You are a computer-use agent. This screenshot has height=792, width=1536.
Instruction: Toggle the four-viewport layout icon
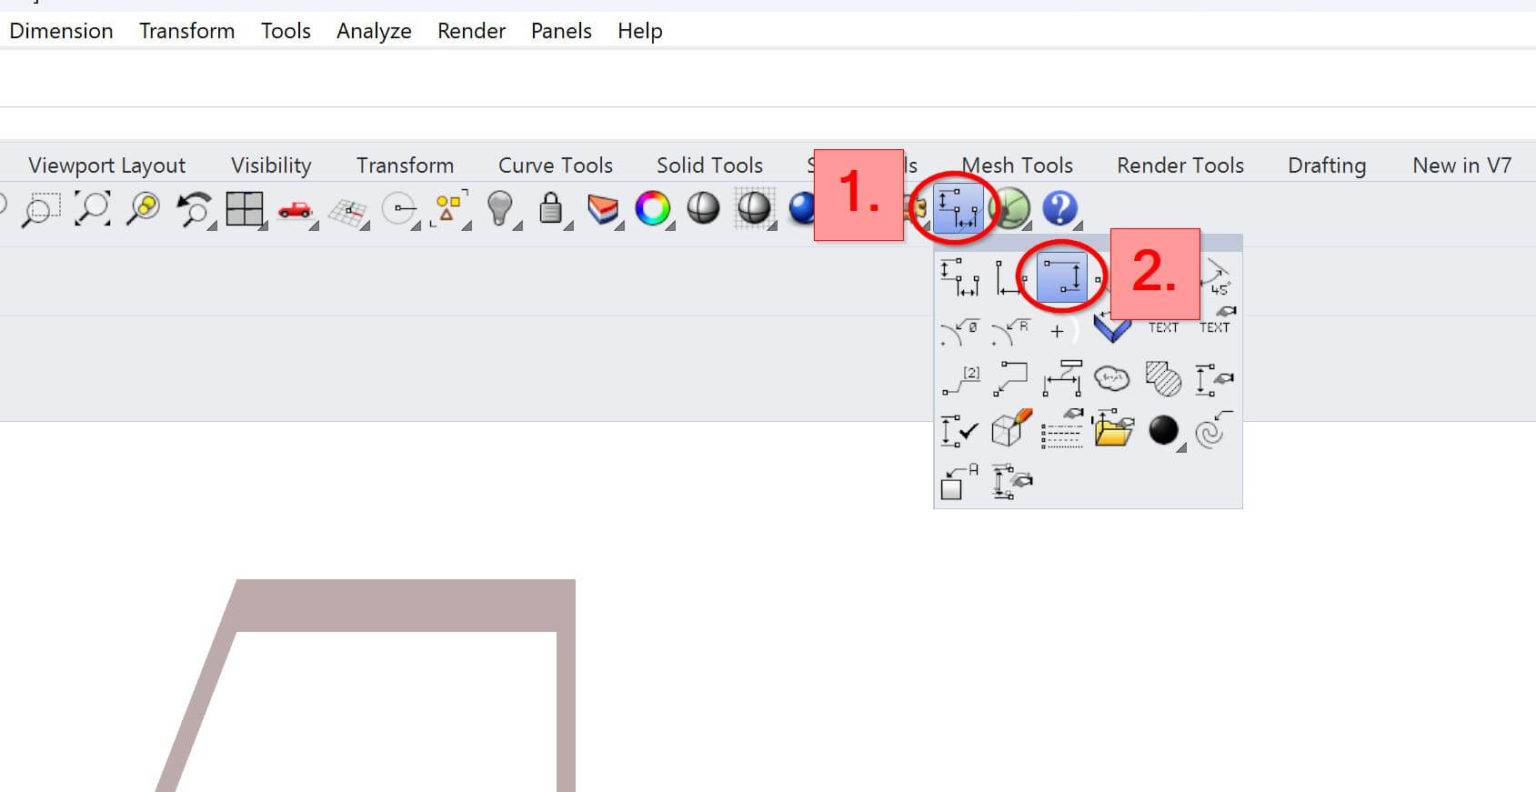coord(244,209)
